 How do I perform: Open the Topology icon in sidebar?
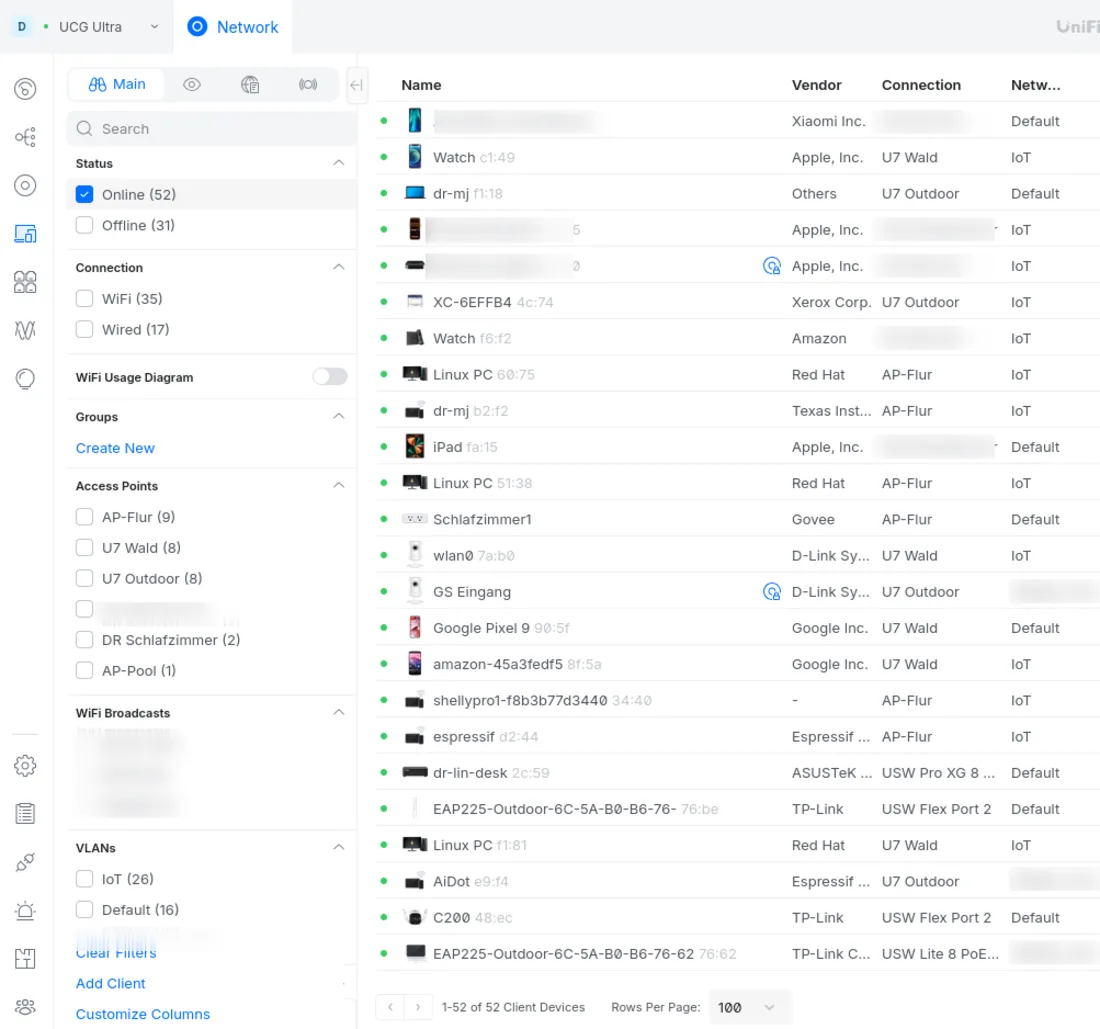point(25,137)
